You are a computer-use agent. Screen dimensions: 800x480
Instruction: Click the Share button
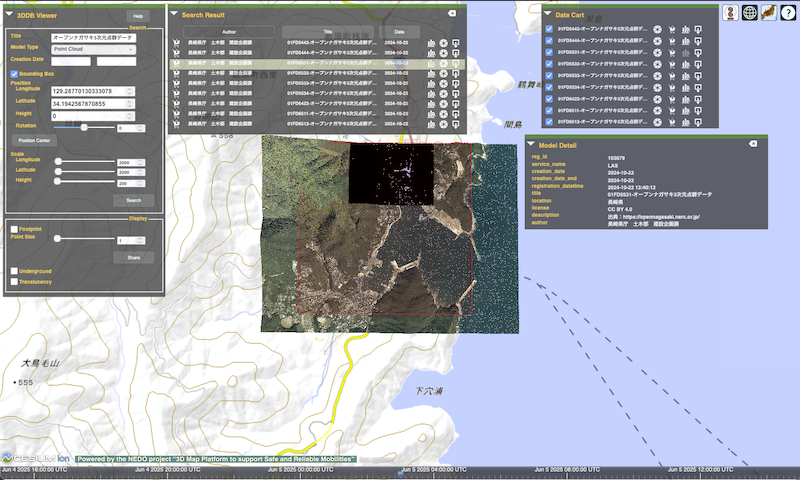pos(134,258)
